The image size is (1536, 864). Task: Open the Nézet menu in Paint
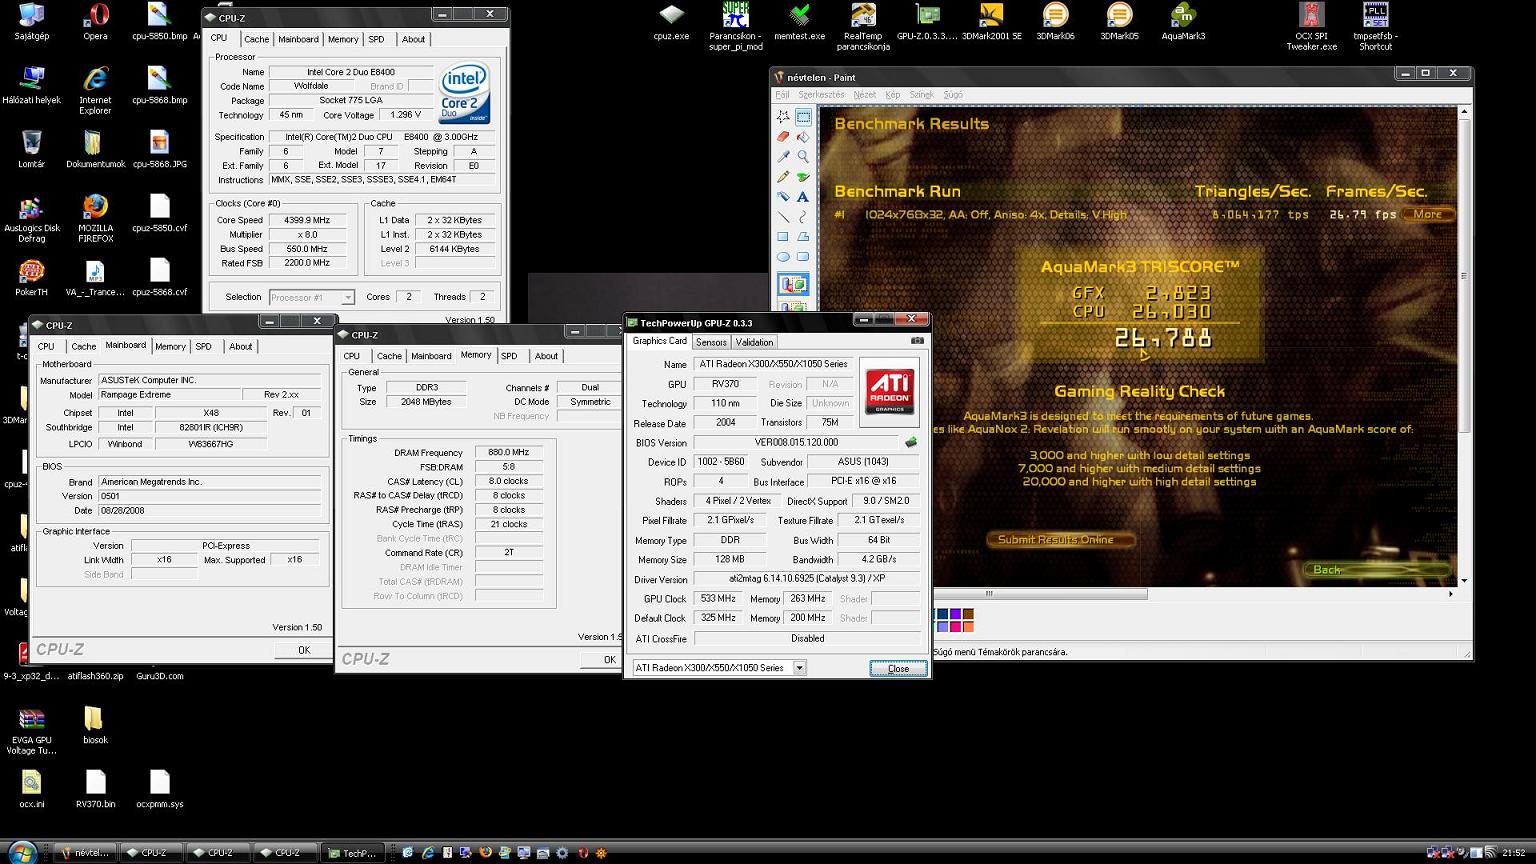coord(864,95)
